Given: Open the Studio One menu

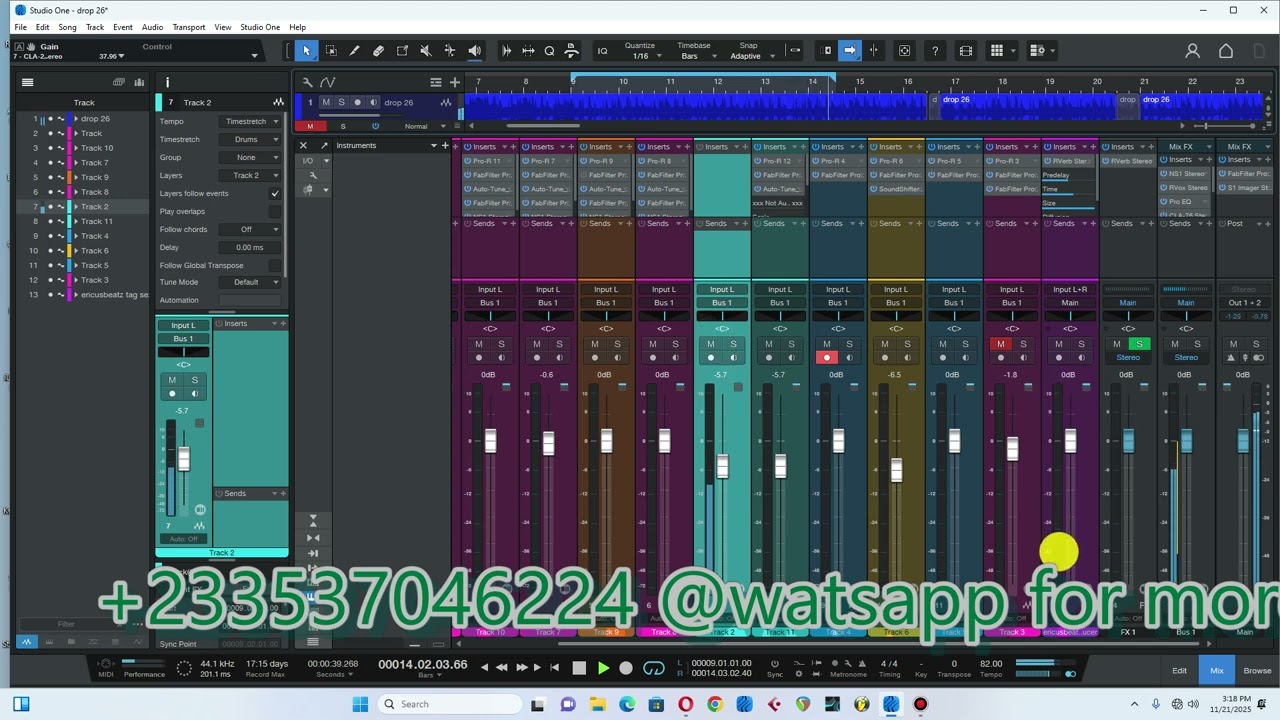Looking at the screenshot, I should (x=260, y=27).
